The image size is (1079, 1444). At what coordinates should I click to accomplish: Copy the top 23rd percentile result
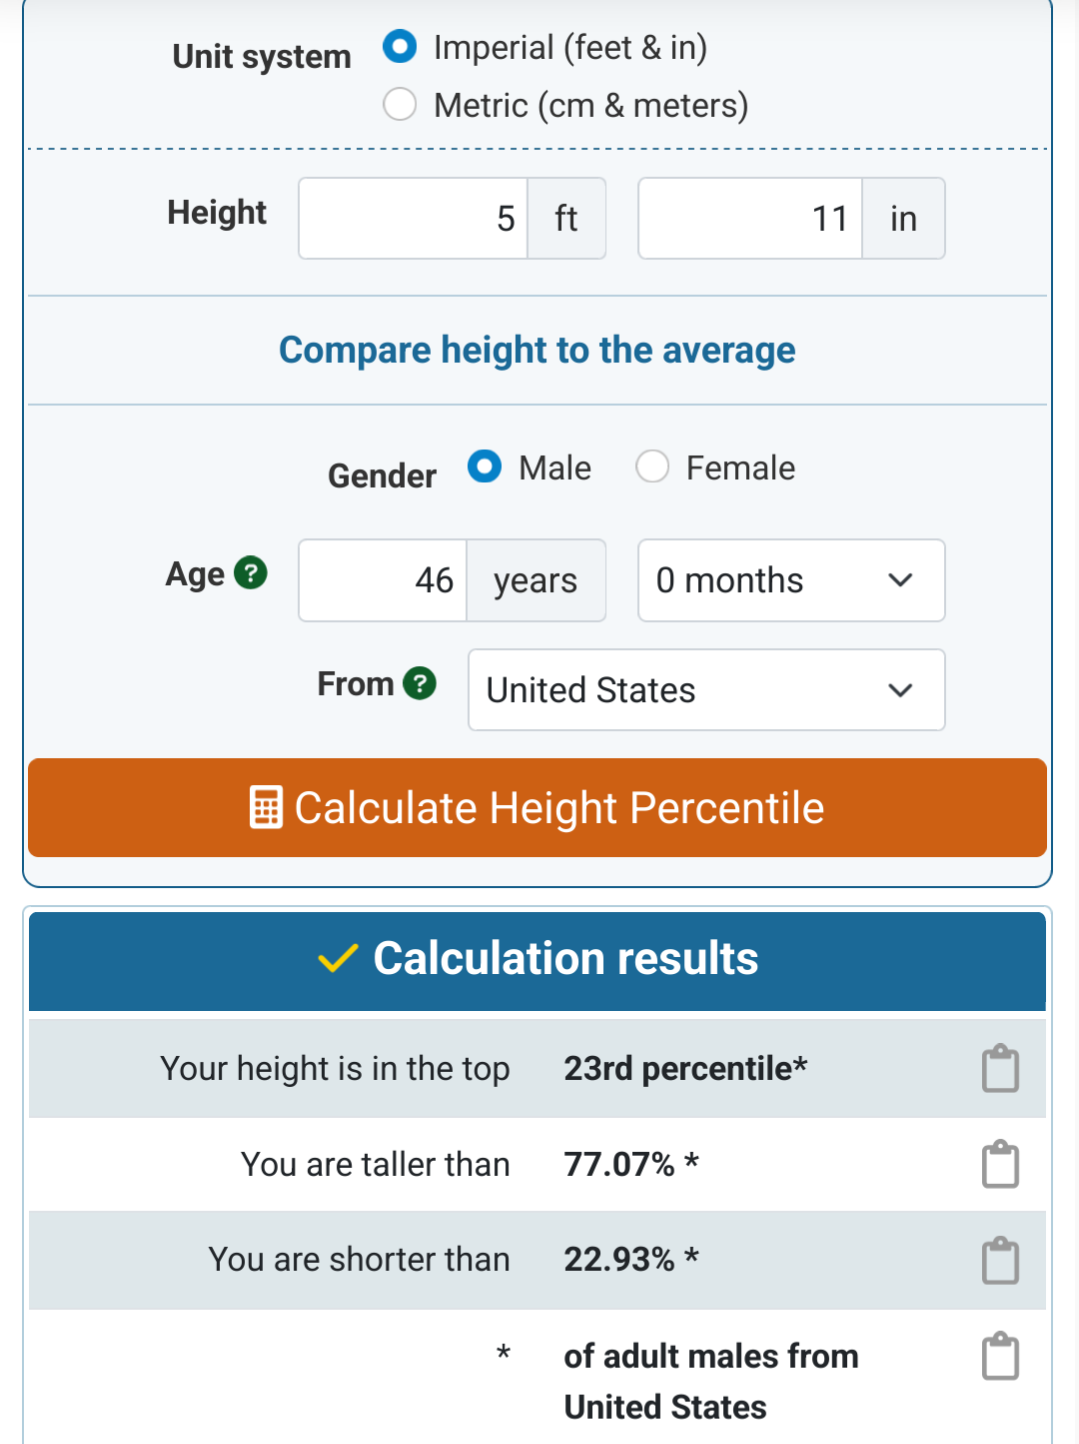click(x=1000, y=1069)
